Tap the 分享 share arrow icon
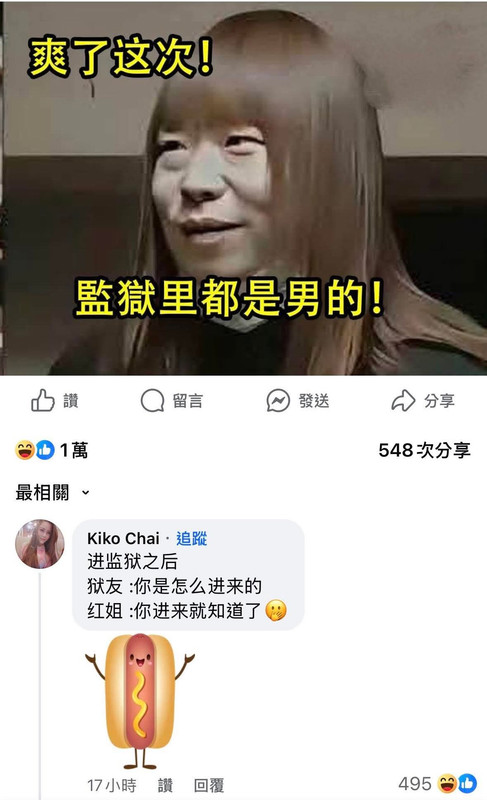 click(x=403, y=401)
